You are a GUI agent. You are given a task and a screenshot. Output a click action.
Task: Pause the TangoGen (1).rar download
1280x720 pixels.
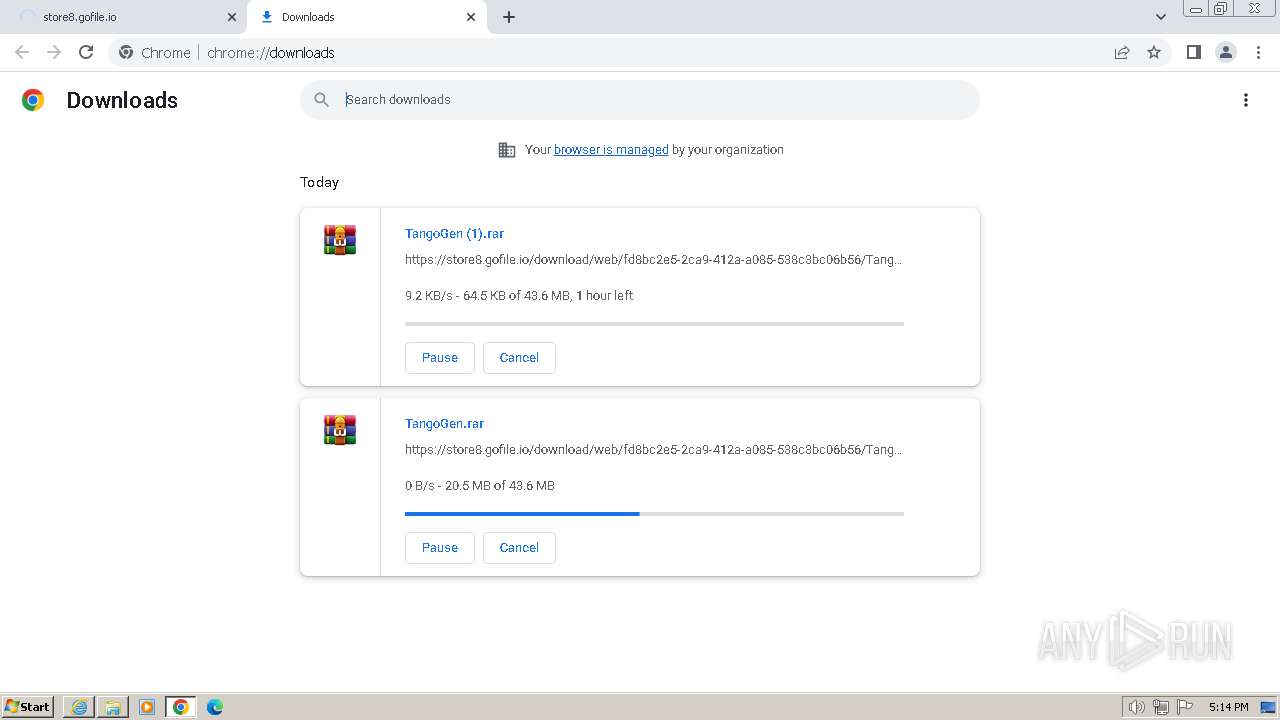(x=440, y=358)
